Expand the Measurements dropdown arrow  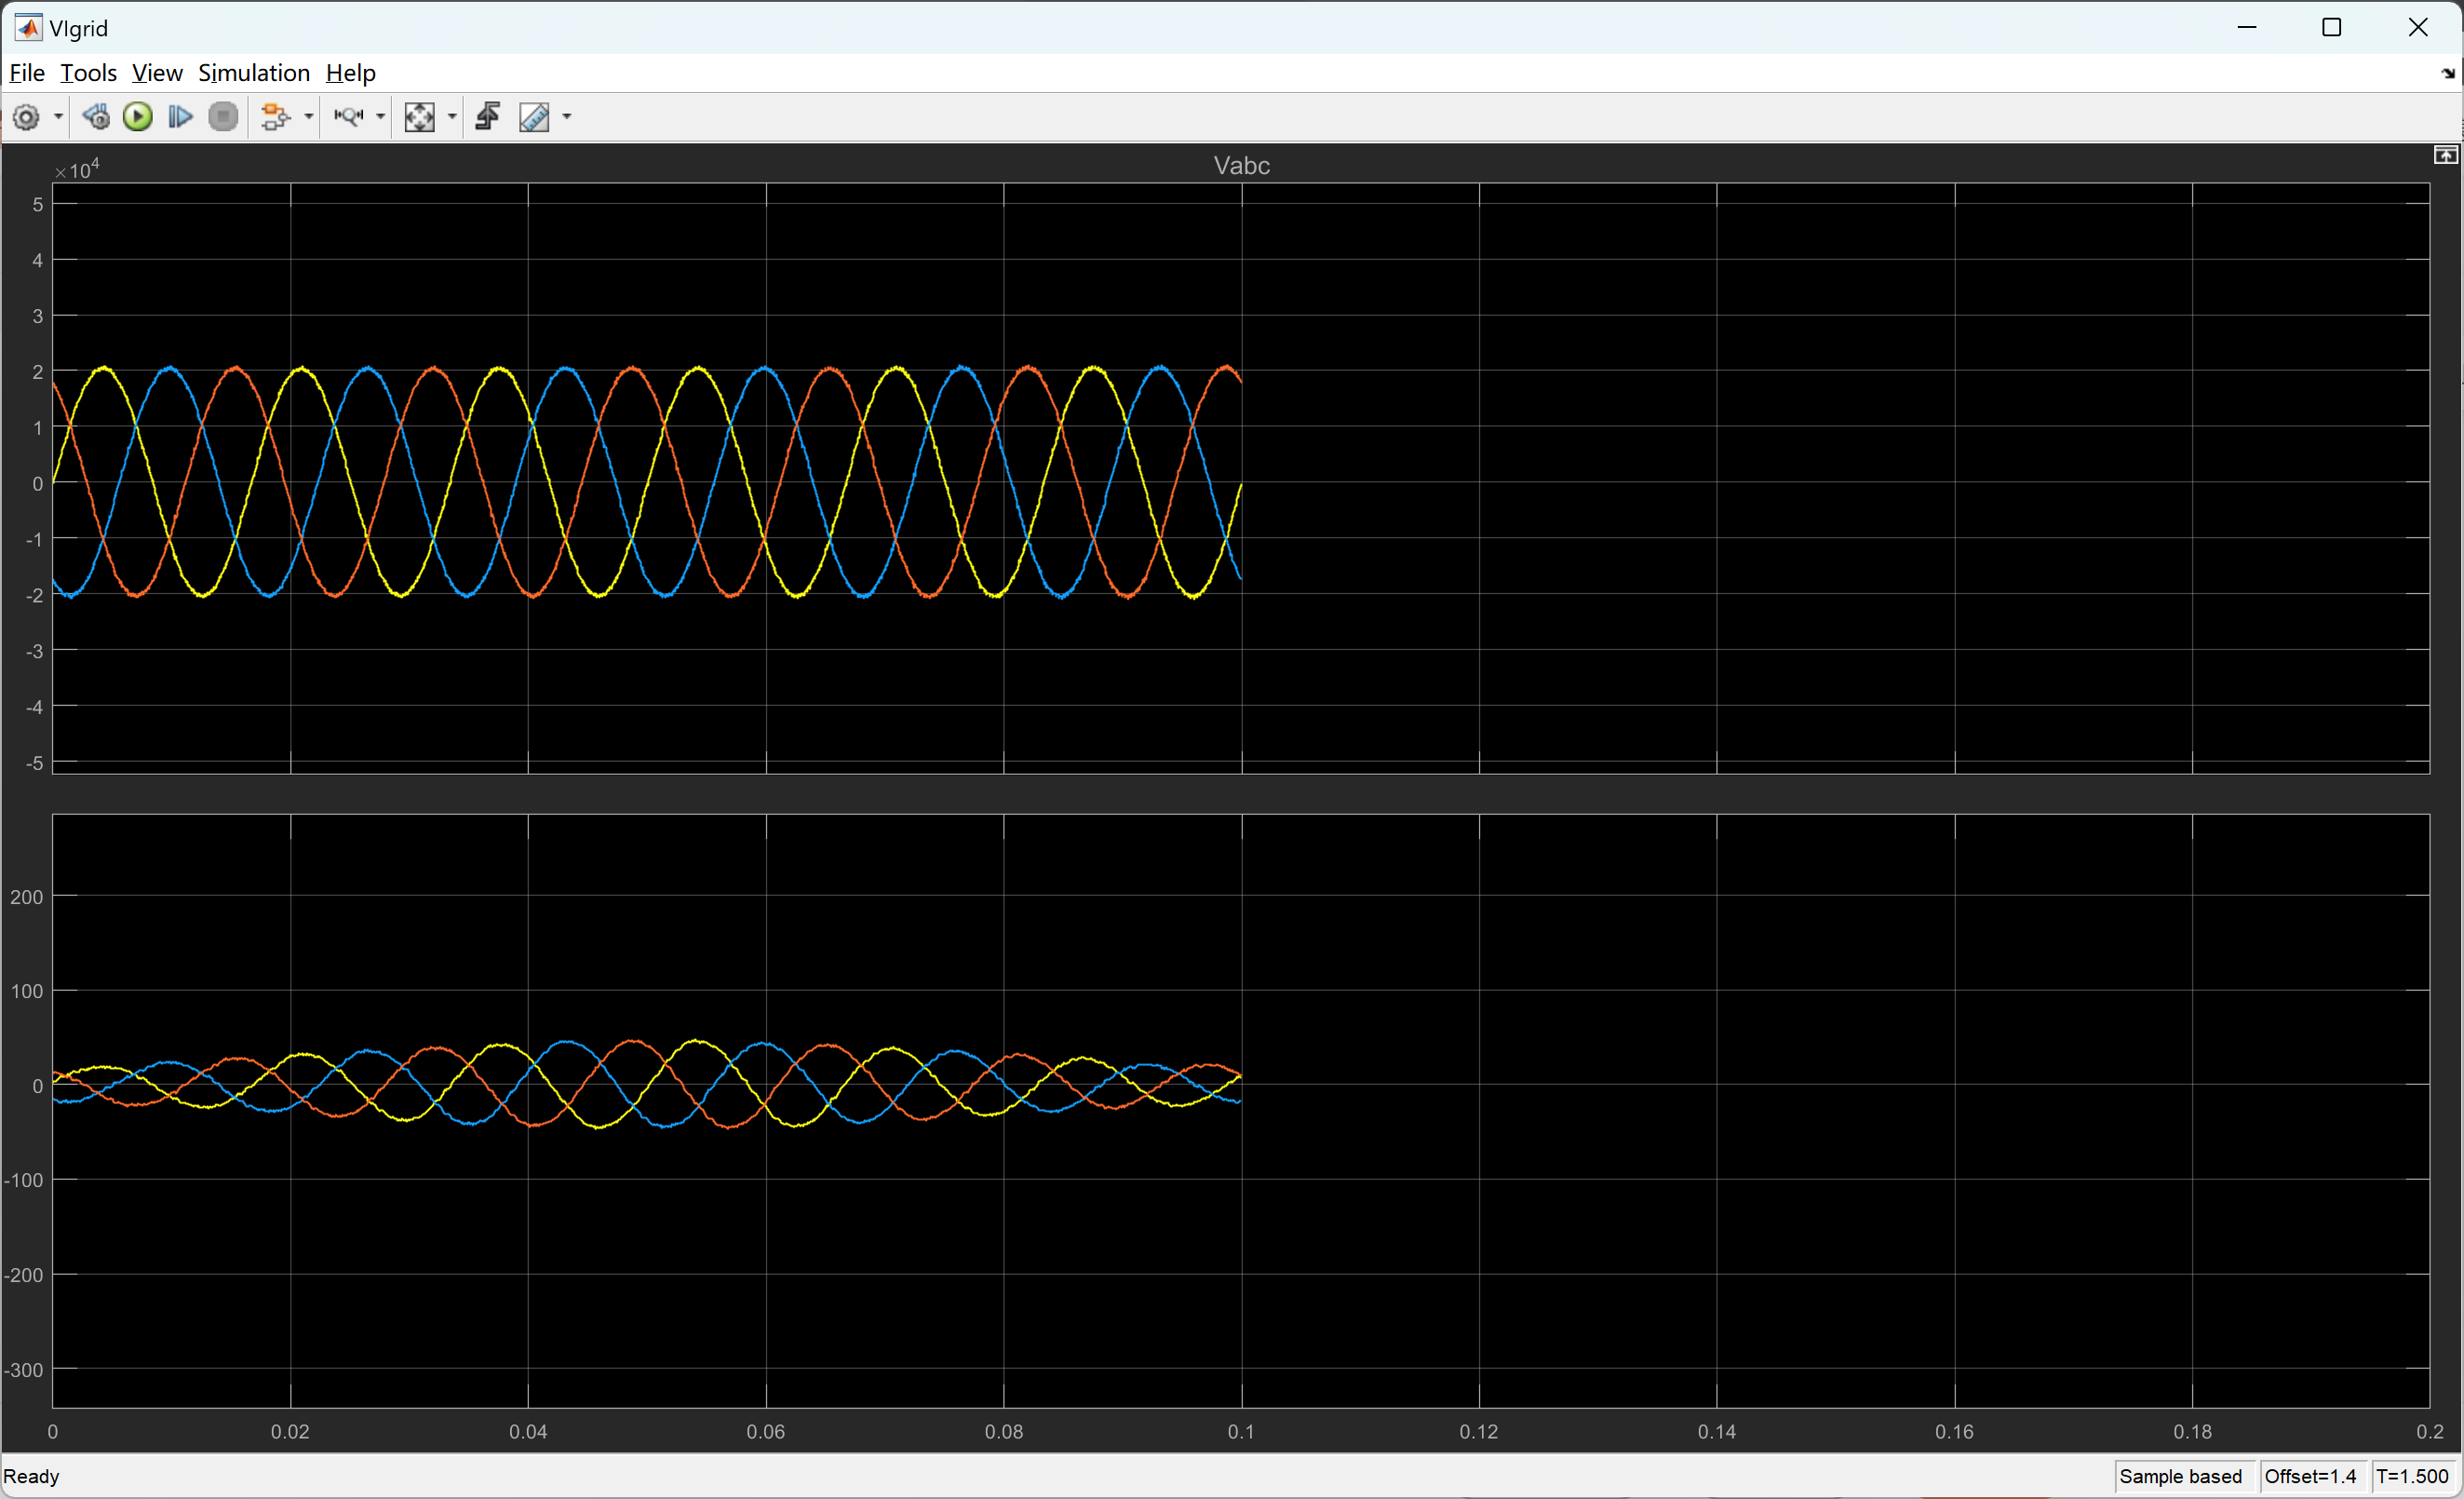[x=567, y=117]
